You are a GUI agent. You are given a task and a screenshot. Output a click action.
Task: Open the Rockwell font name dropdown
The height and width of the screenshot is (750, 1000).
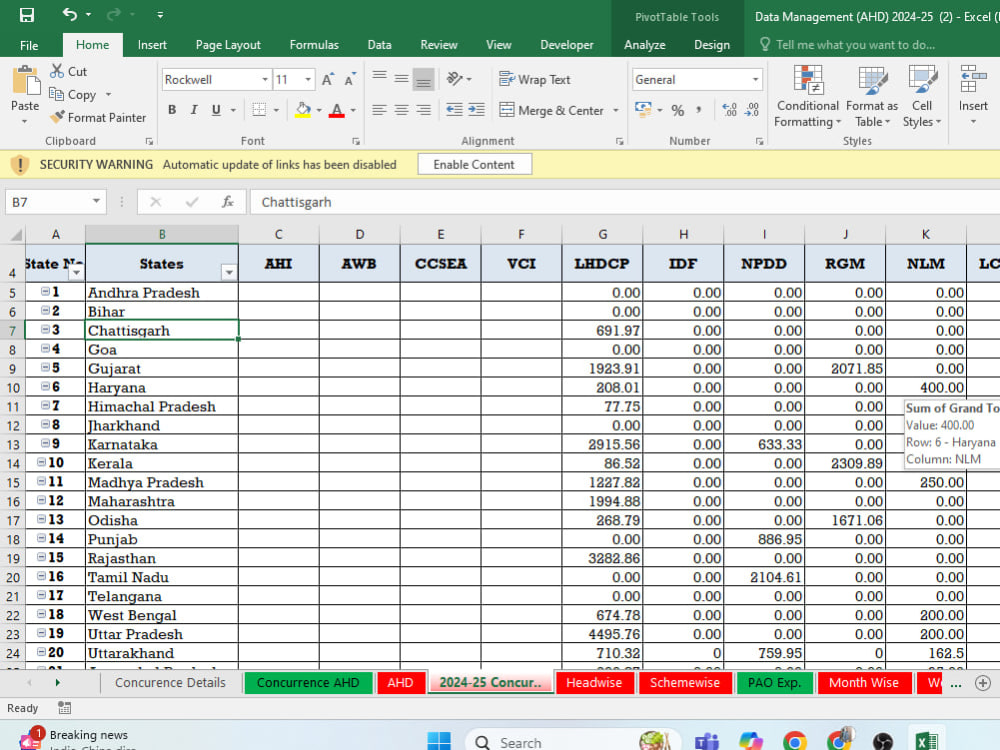(265, 80)
